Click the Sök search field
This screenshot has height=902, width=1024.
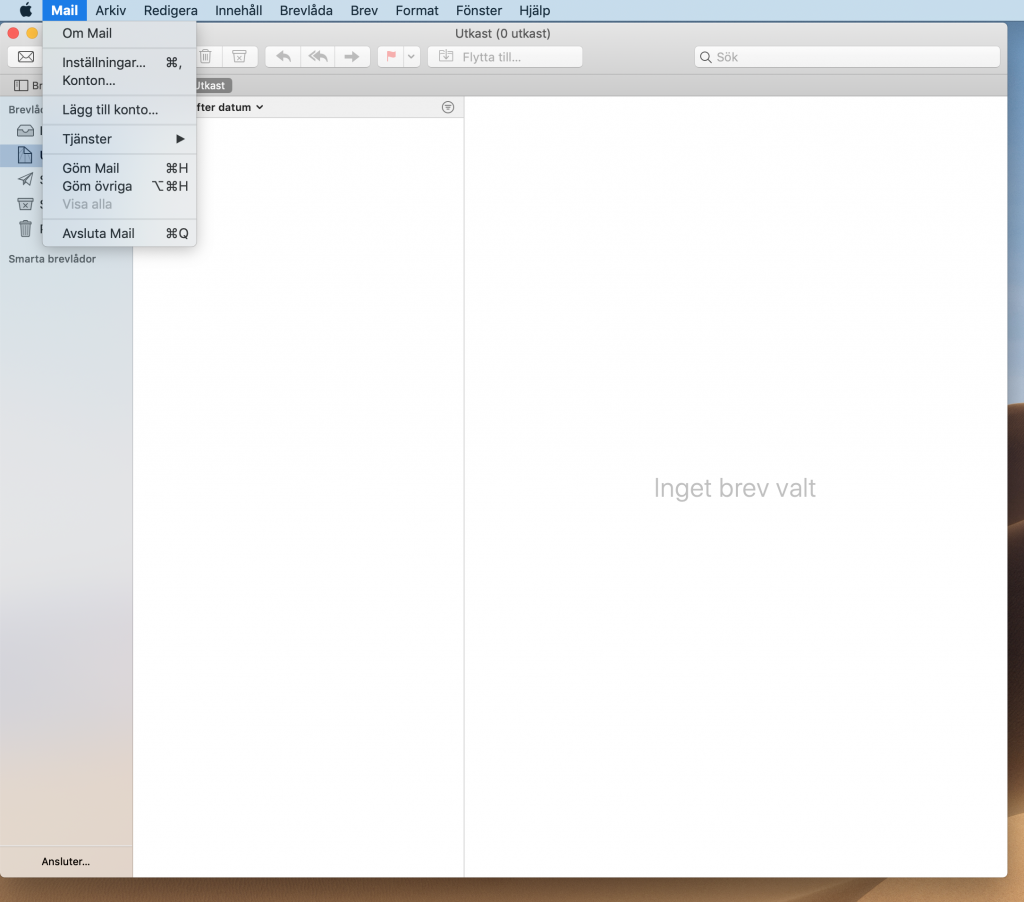click(x=847, y=57)
